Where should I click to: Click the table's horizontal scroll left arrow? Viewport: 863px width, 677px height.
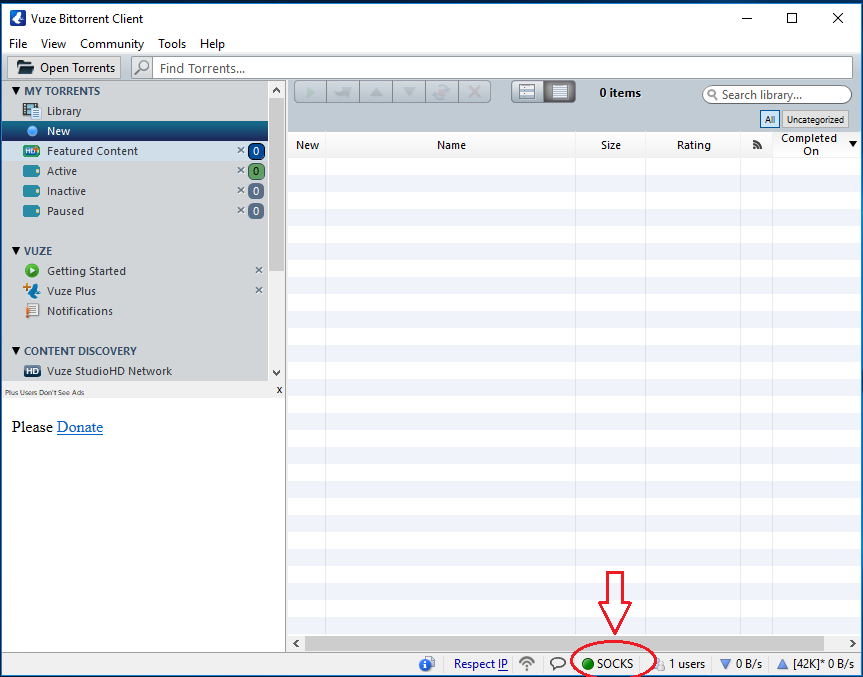click(x=296, y=643)
